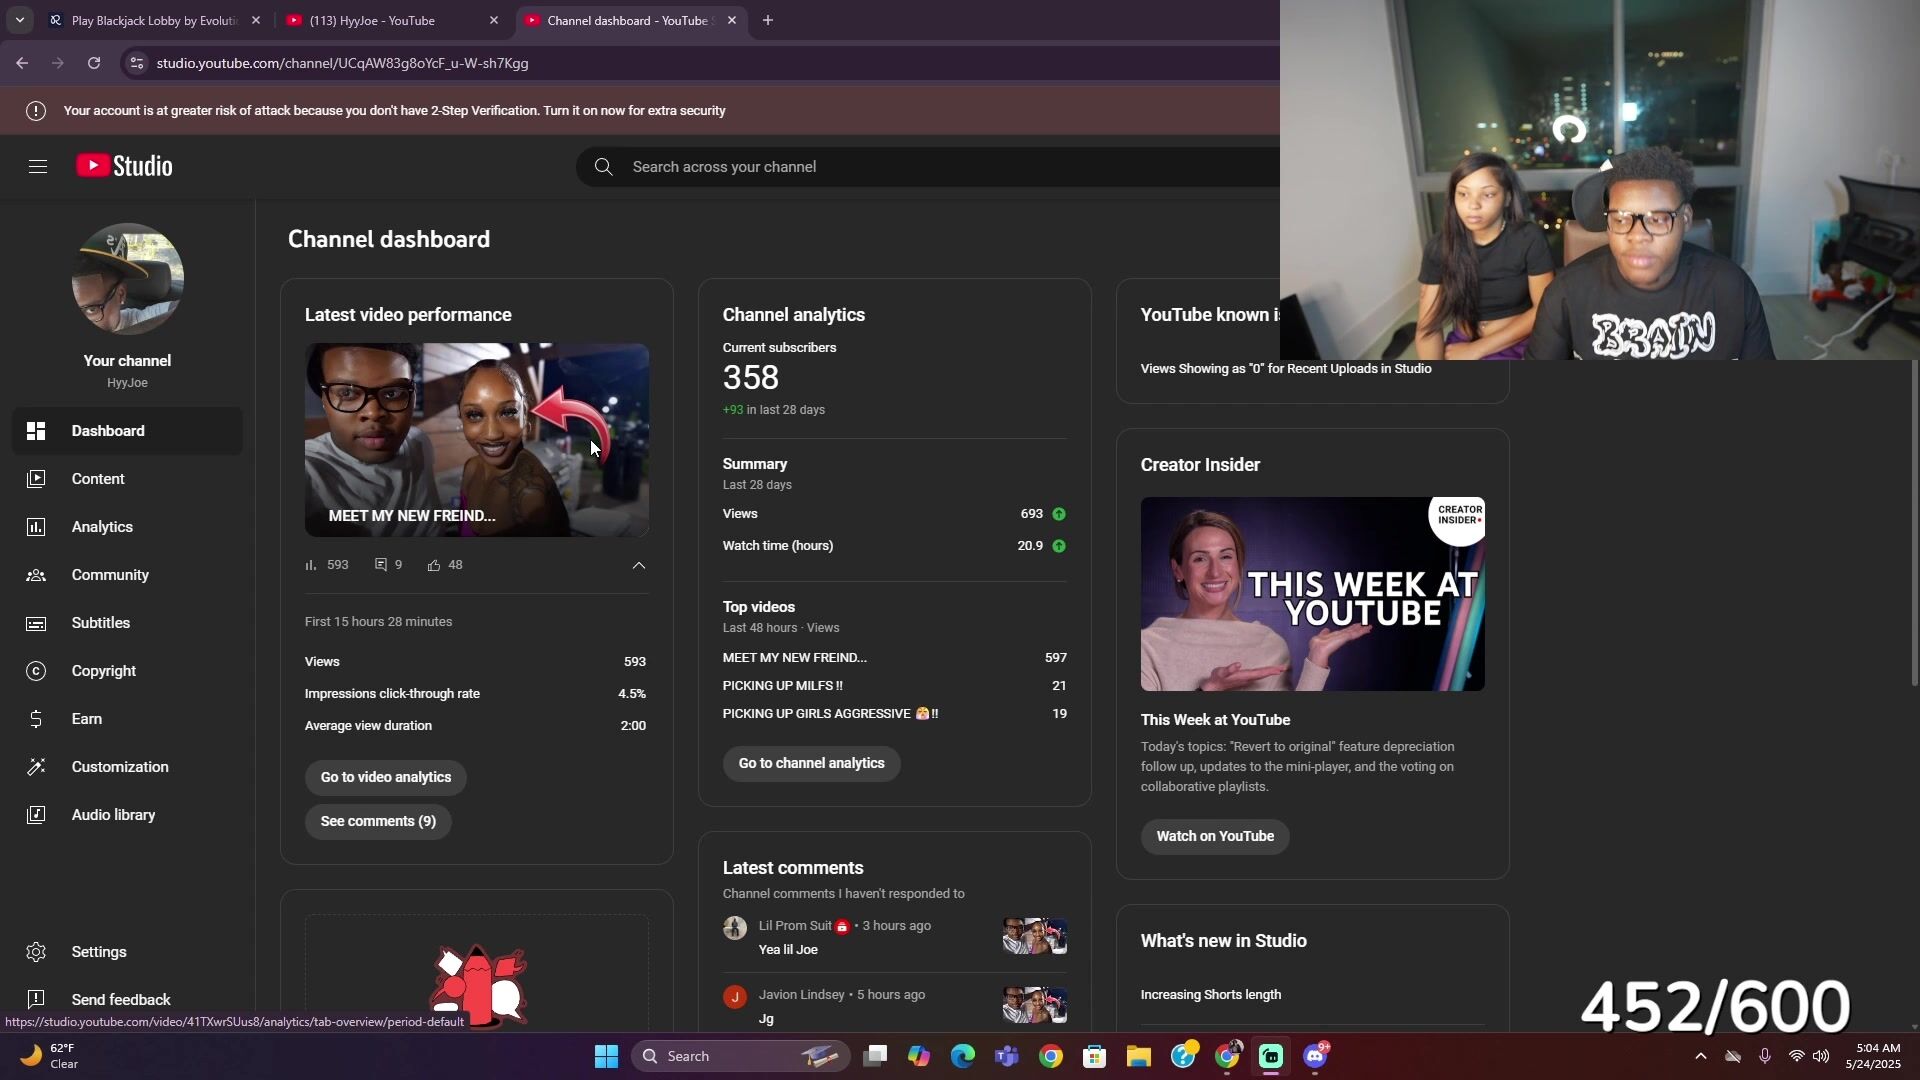Click See comments (9) button

[378, 822]
